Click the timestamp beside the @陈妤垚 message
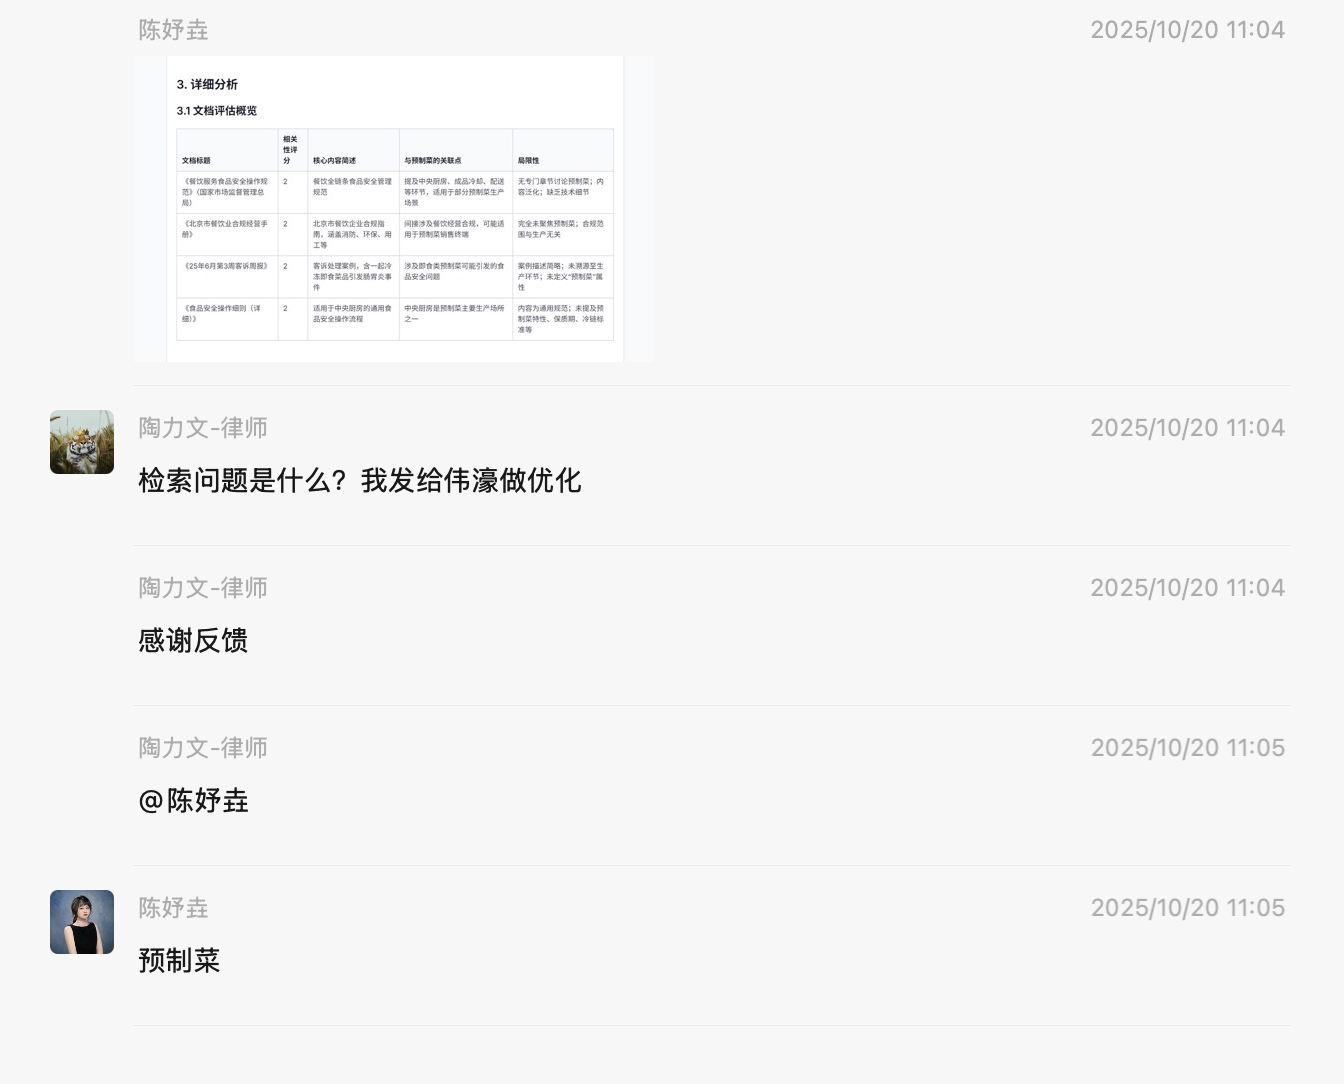This screenshot has width=1344, height=1084. coord(1187,748)
